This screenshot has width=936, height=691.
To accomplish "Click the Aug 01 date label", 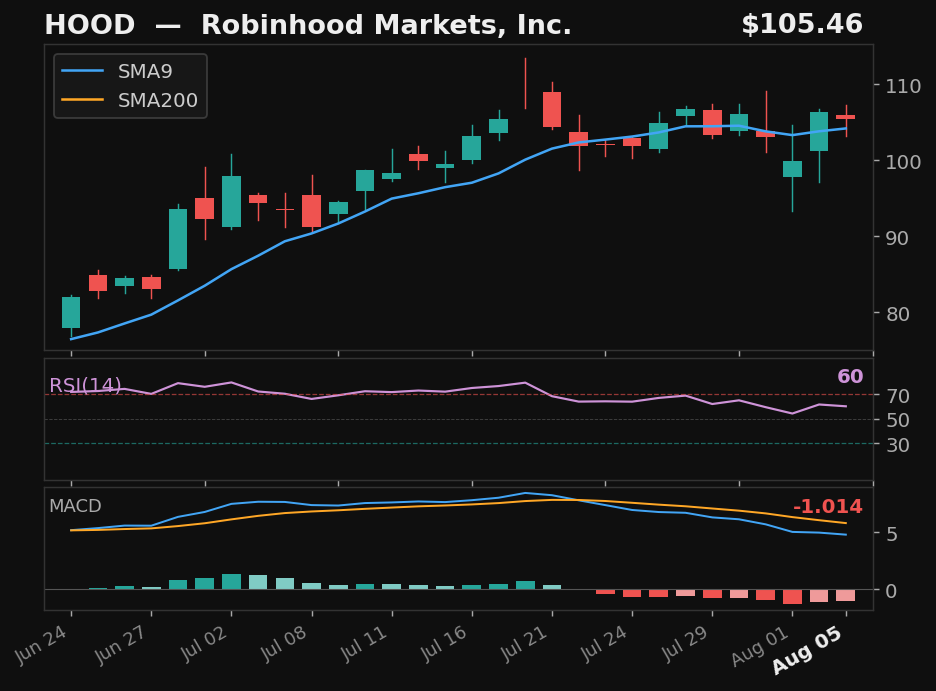I will pos(759,646).
